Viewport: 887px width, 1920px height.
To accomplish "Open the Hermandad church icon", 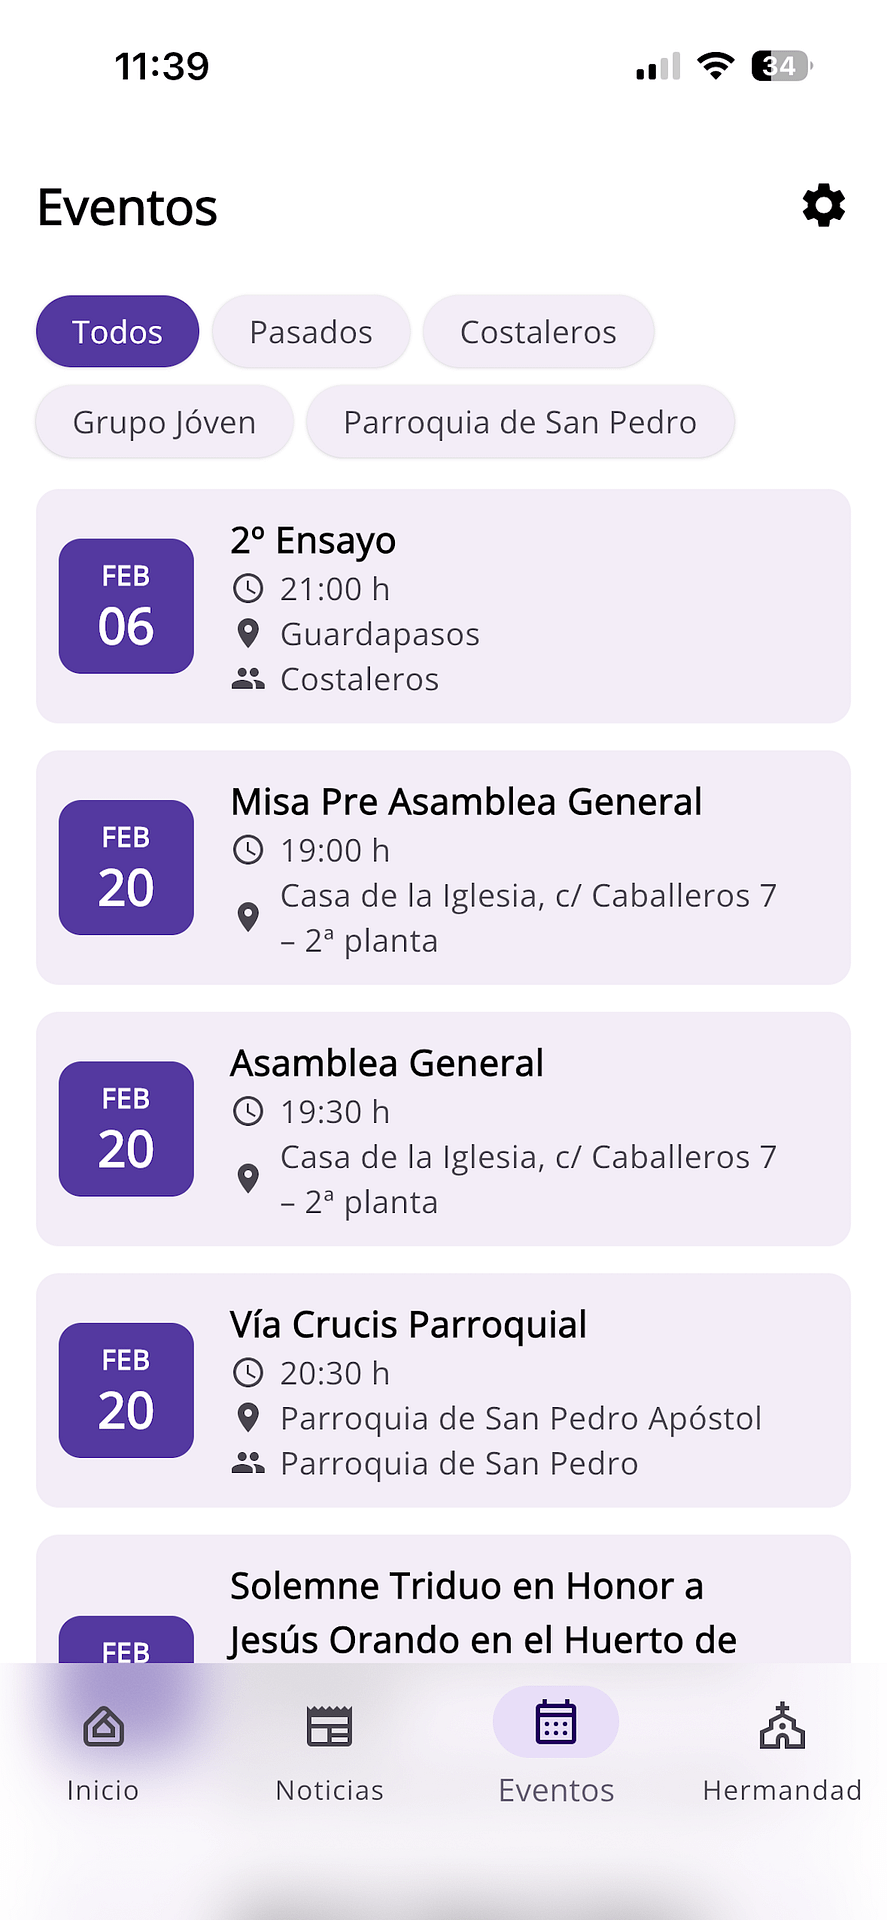I will click(782, 1727).
